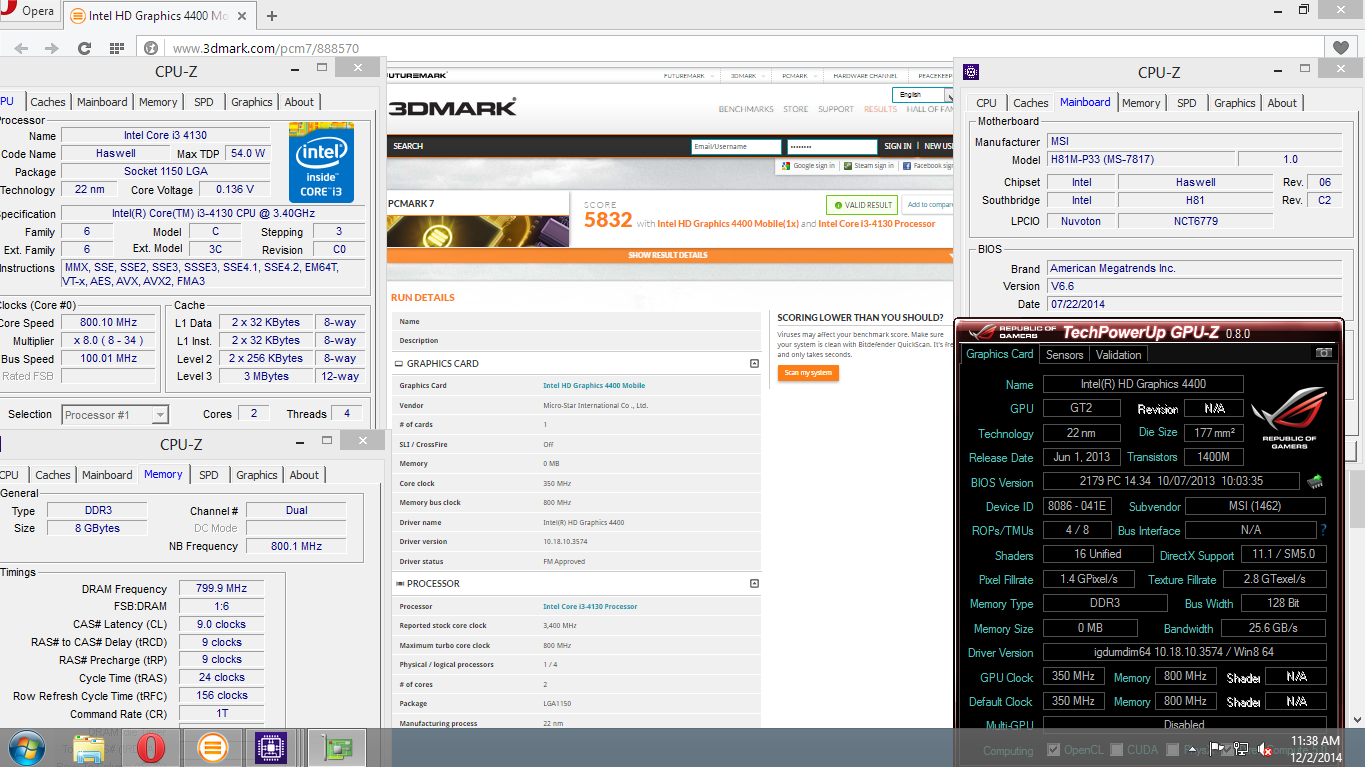Open Opera from the taskbar
Screen dimensions: 1365x767
[151, 748]
